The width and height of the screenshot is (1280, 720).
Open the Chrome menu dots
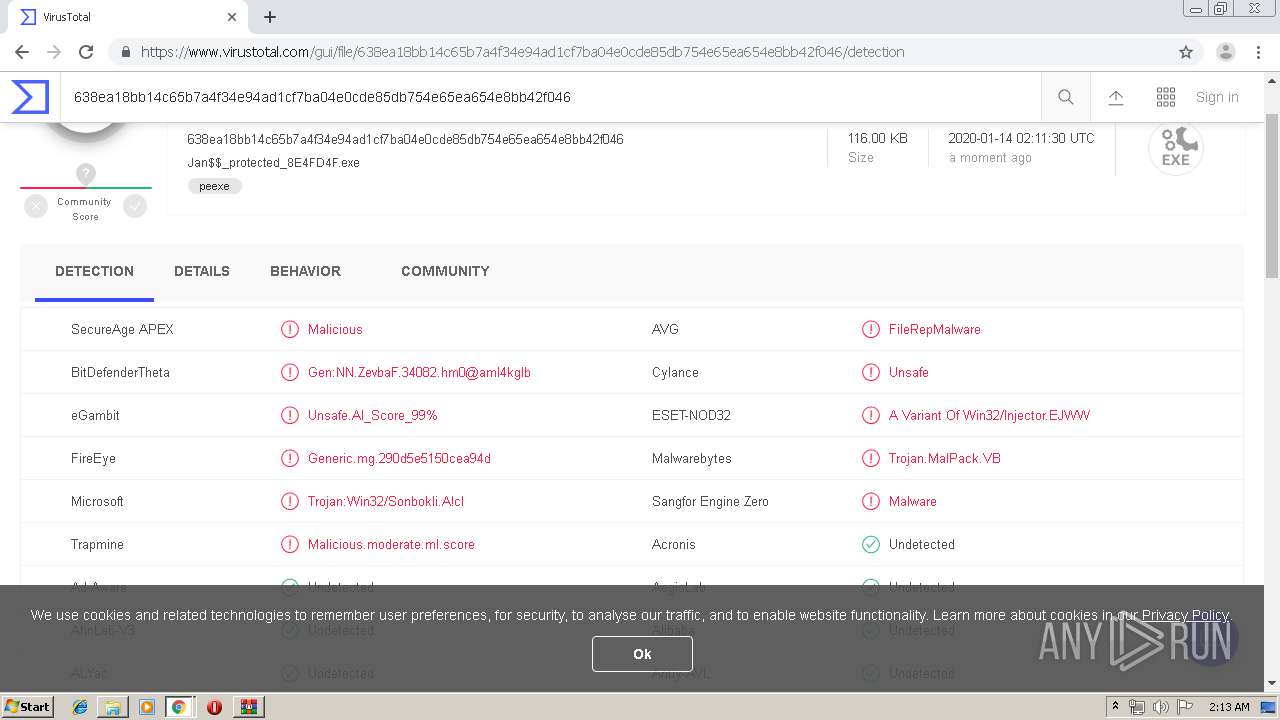(x=1260, y=52)
